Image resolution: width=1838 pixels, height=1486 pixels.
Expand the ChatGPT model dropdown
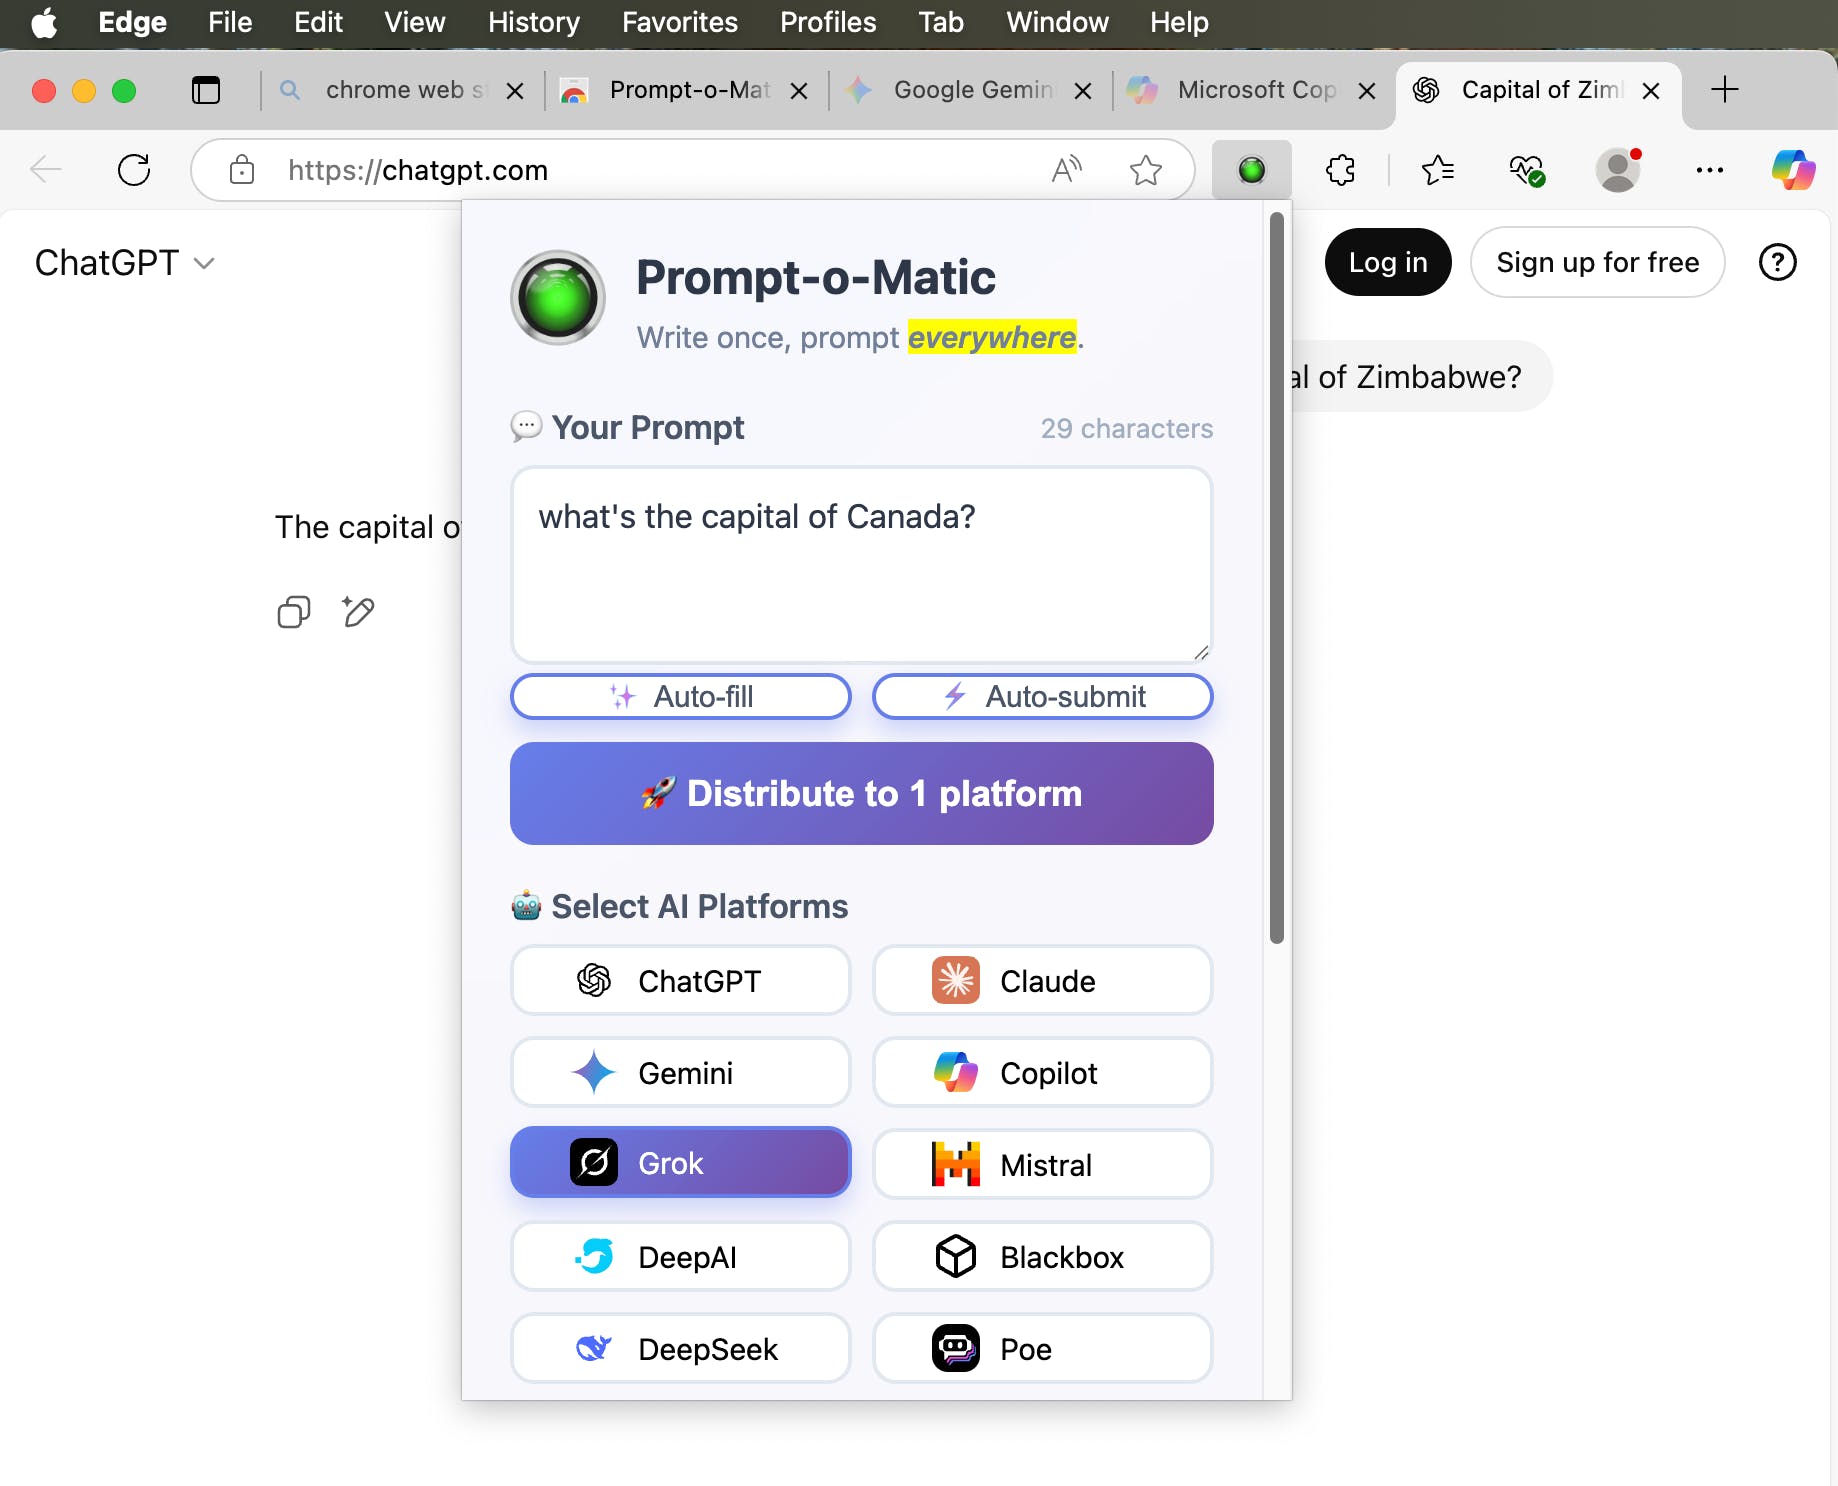tap(125, 263)
